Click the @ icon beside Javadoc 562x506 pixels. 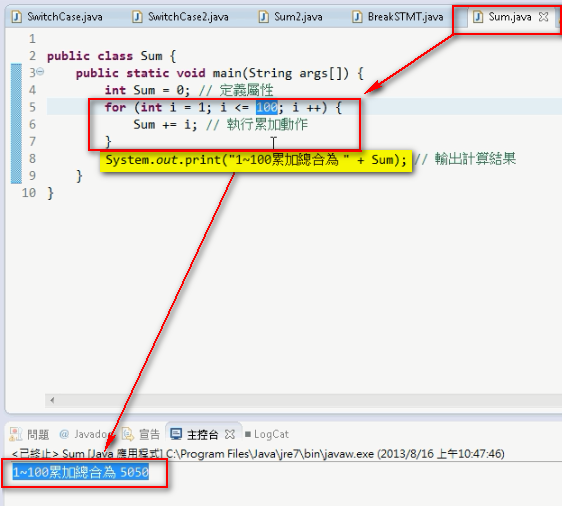(64, 434)
